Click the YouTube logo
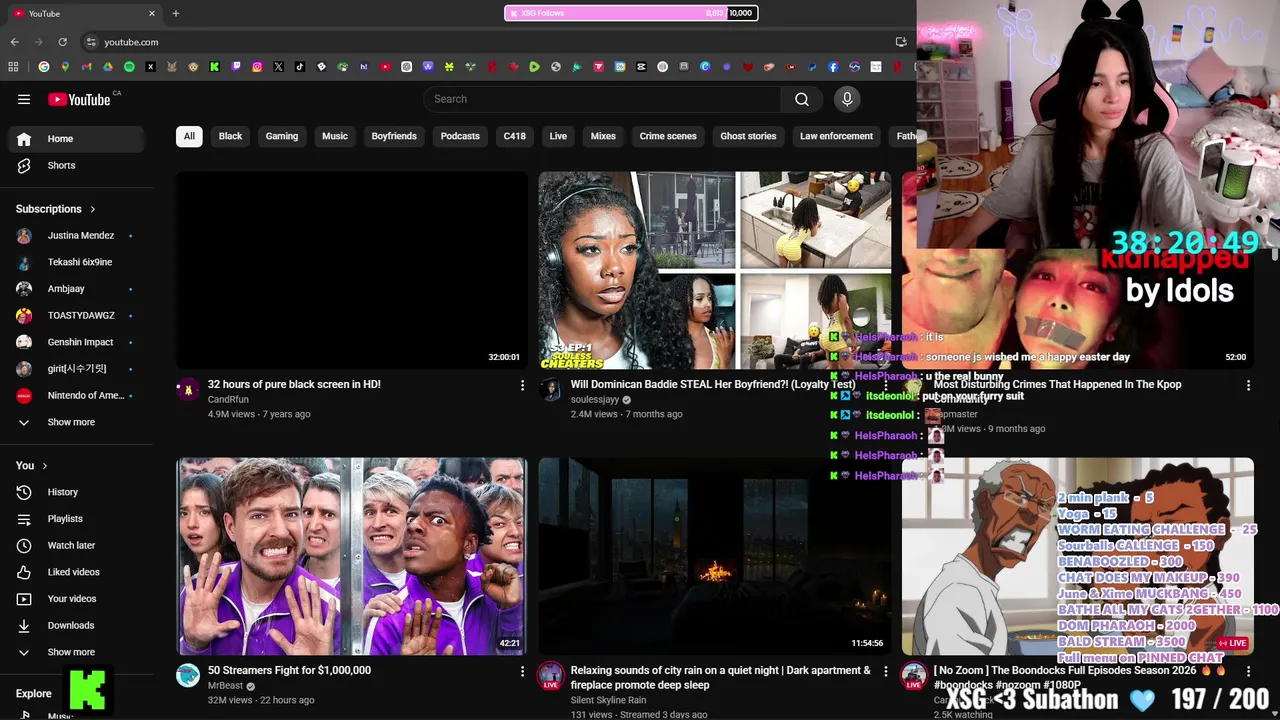This screenshot has width=1280, height=720. click(x=79, y=99)
